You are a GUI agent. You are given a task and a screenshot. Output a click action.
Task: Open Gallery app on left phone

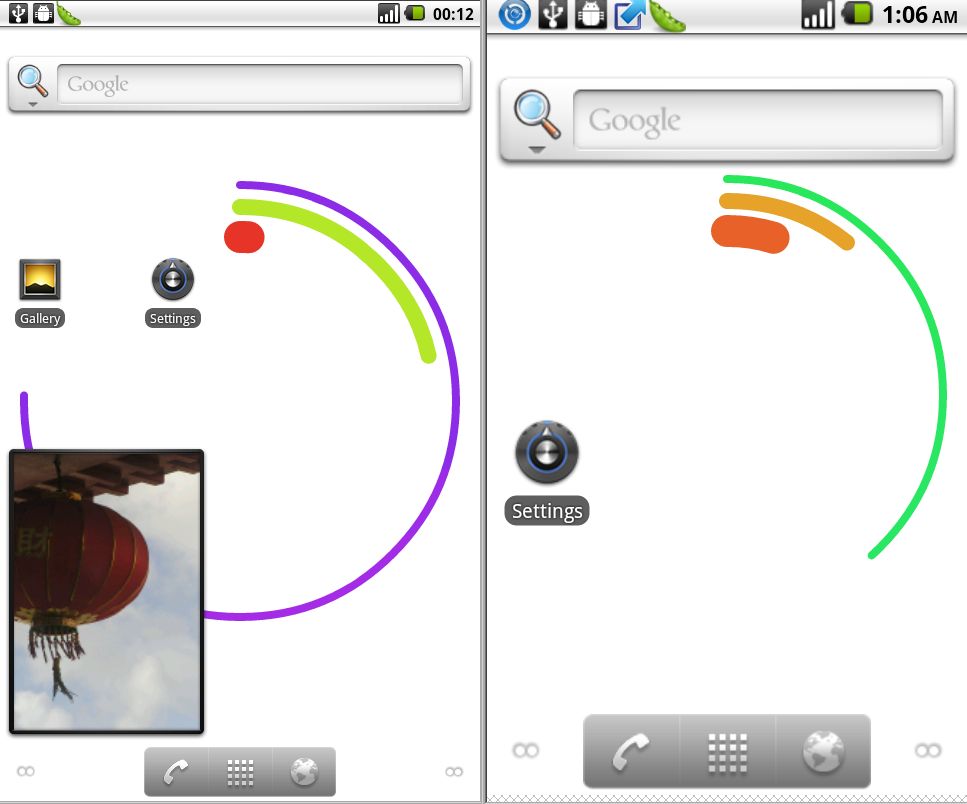pos(39,293)
